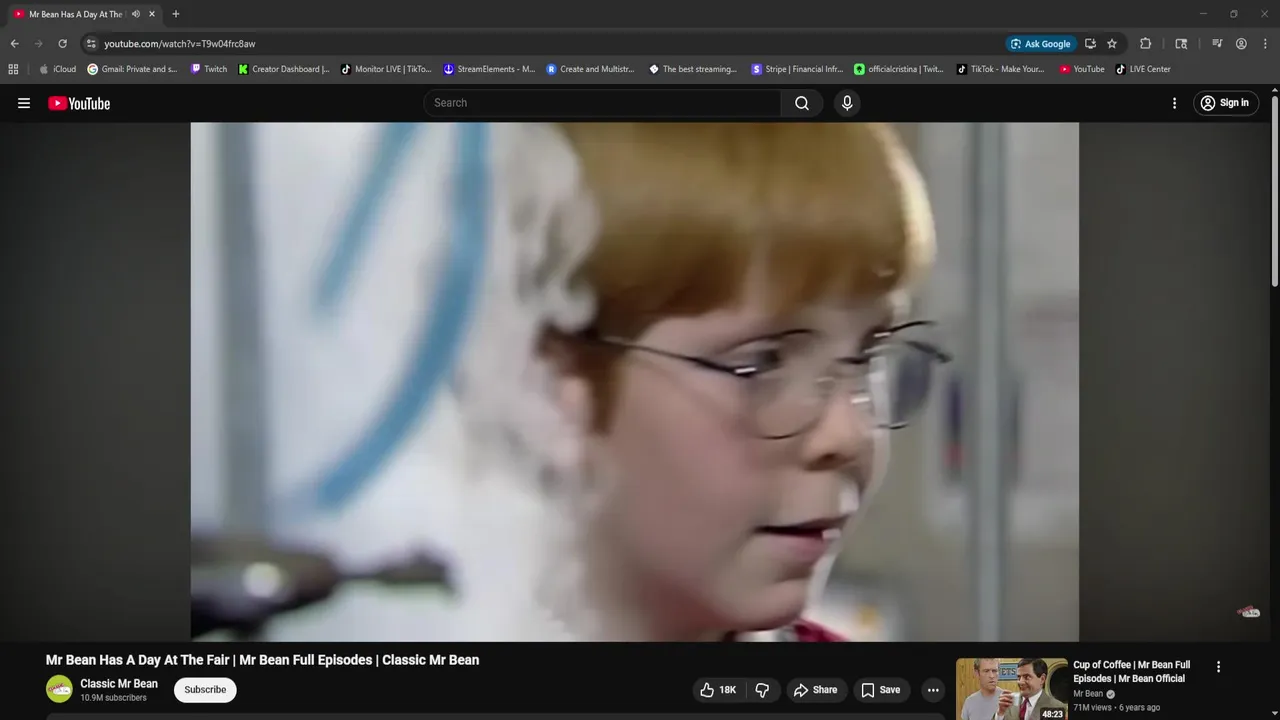Open Chrome profile avatar
This screenshot has height=720, width=1280.
pos(1241,44)
